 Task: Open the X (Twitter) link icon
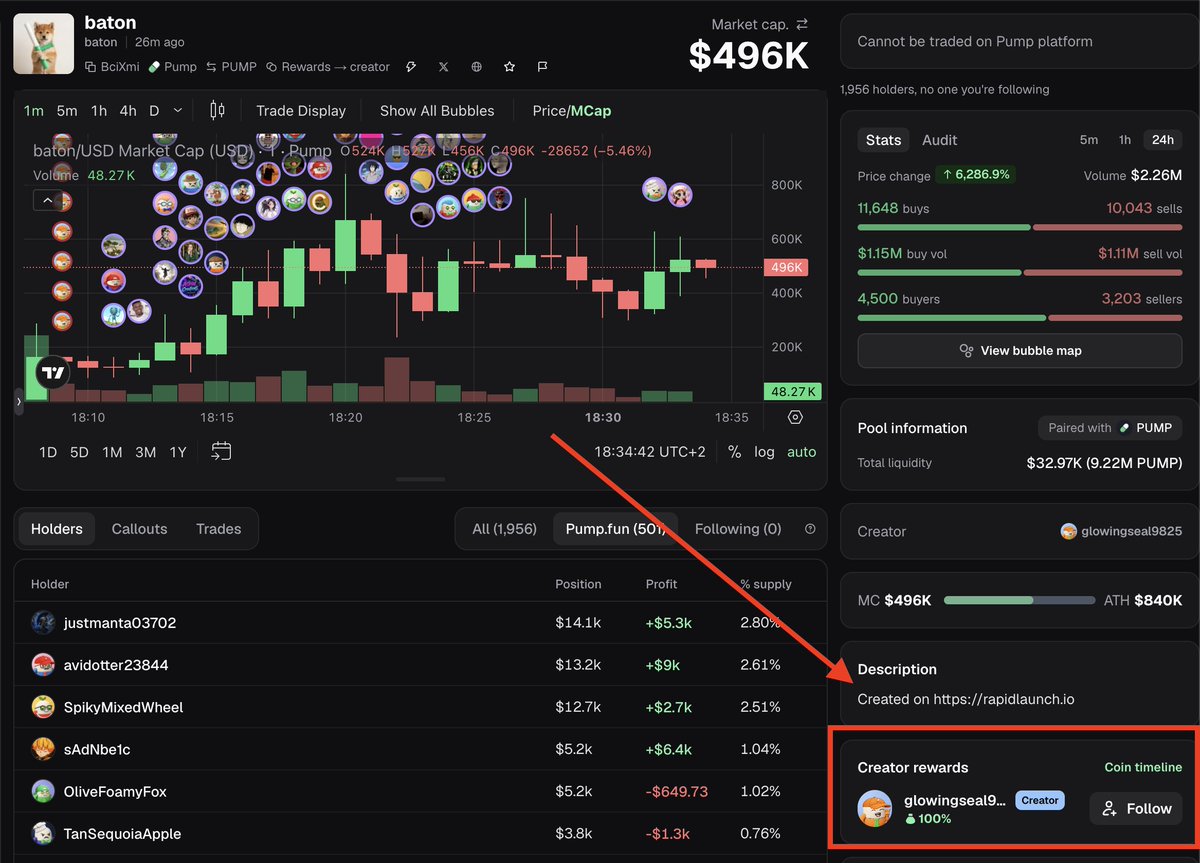(x=443, y=67)
